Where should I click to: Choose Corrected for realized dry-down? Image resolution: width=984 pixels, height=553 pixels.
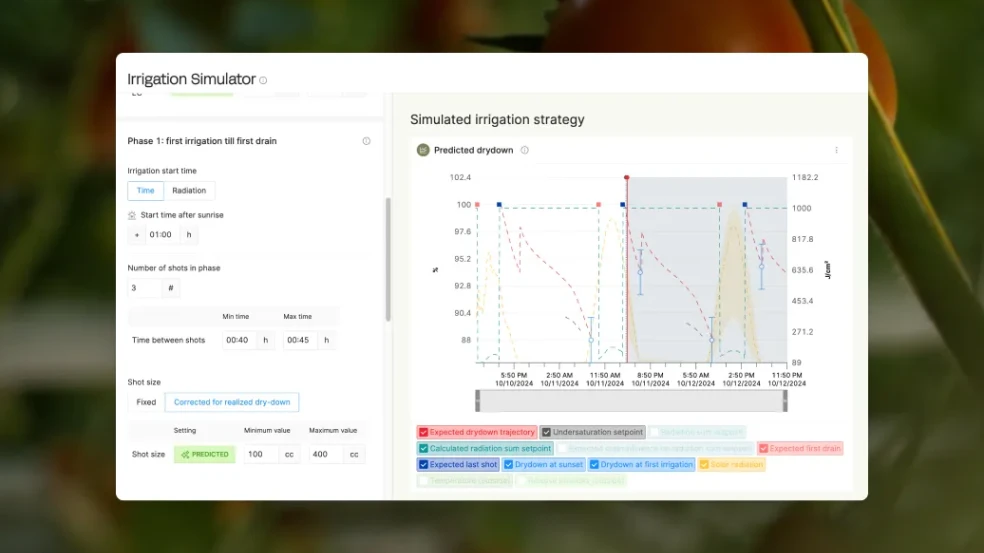pos(232,402)
